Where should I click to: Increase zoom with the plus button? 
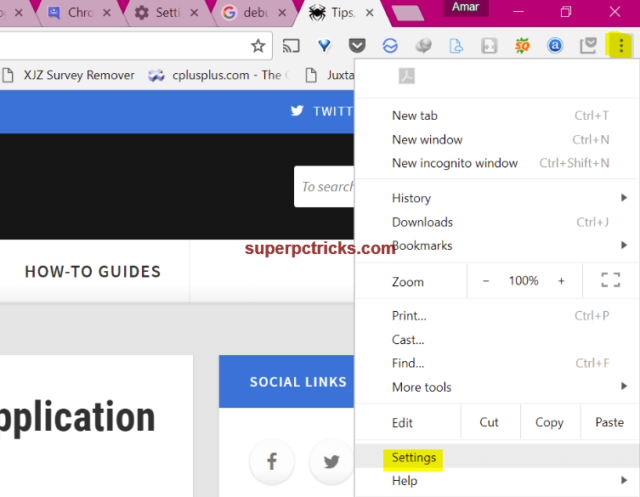pos(562,281)
